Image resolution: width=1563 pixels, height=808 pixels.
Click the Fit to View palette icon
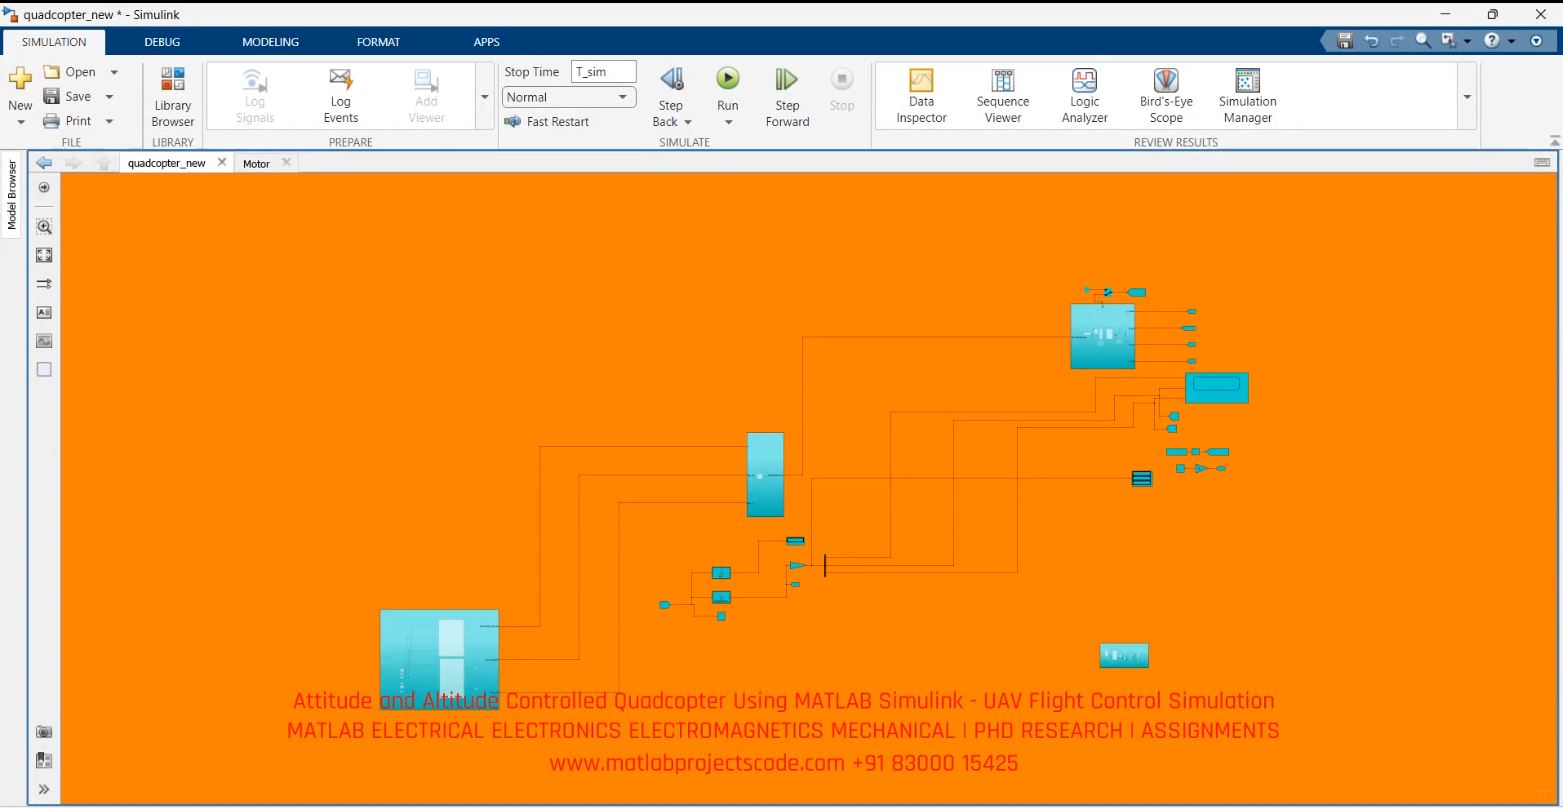[x=44, y=255]
